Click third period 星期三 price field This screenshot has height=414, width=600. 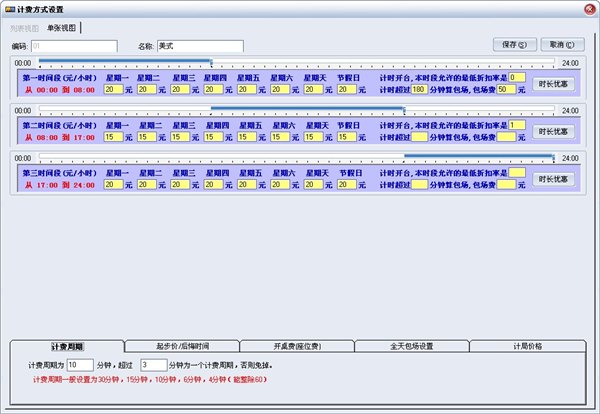(180, 184)
